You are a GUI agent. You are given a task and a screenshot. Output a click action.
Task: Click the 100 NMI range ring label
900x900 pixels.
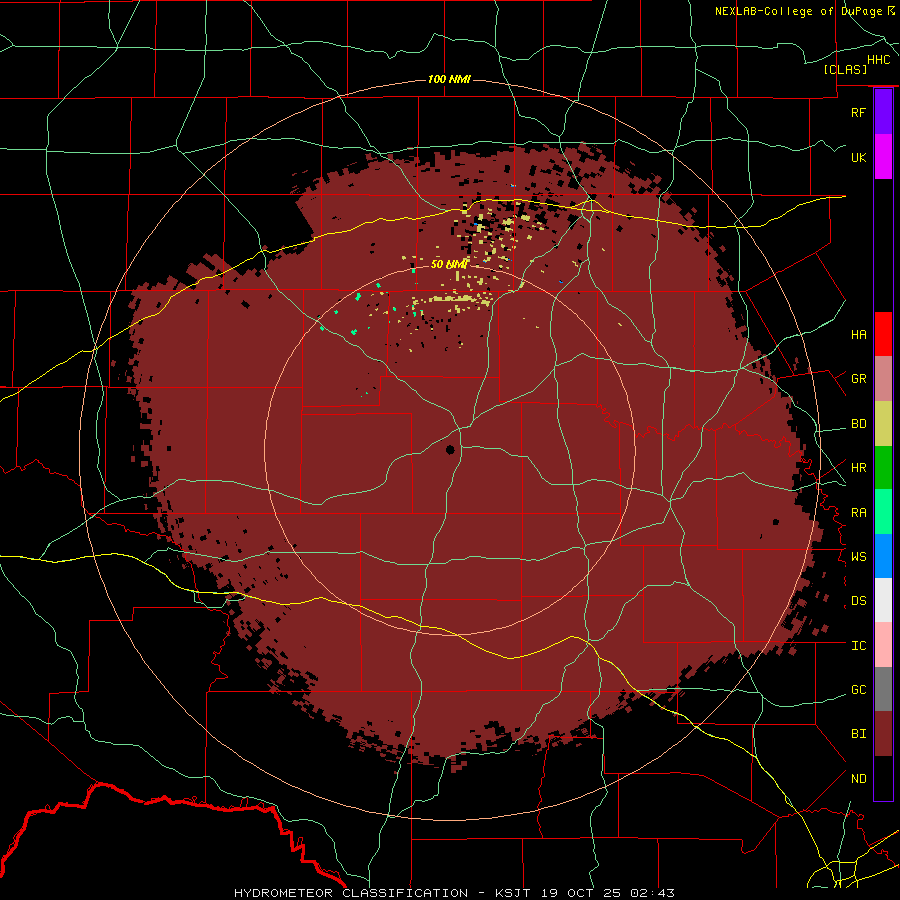(x=449, y=79)
